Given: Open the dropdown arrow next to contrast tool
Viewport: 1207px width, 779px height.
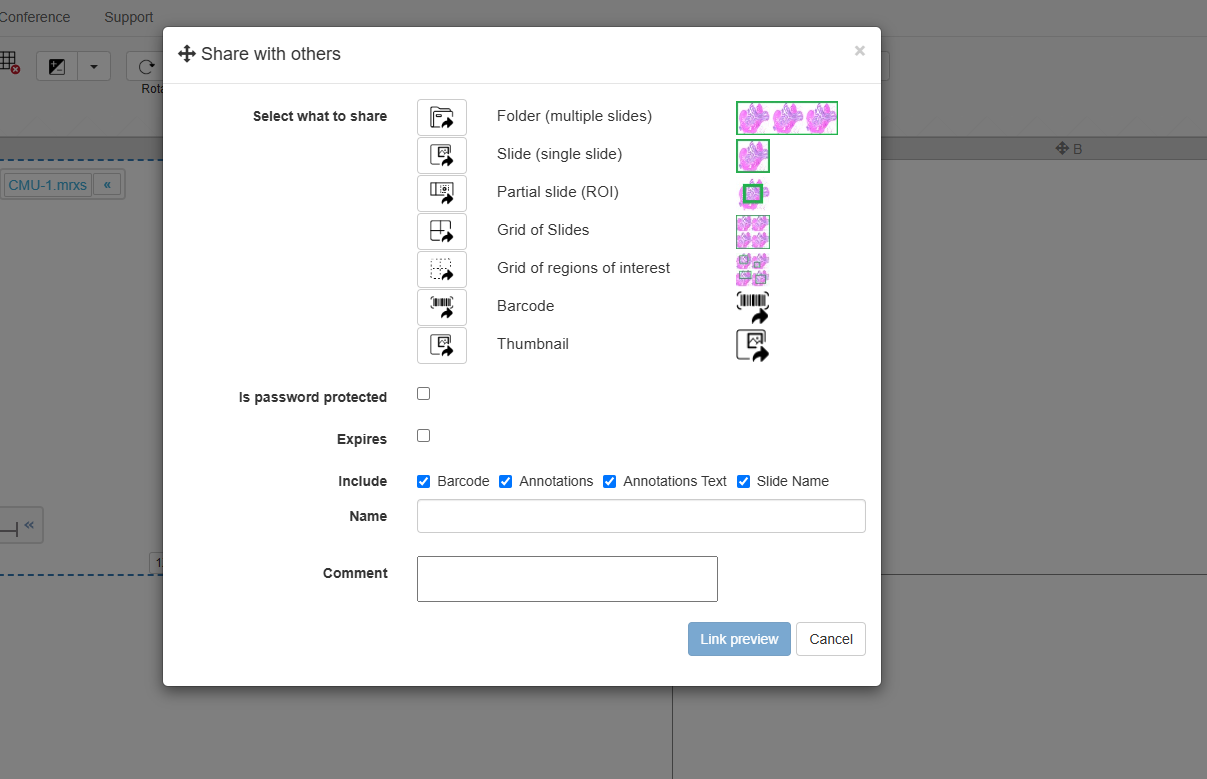Looking at the screenshot, I should pos(94,67).
